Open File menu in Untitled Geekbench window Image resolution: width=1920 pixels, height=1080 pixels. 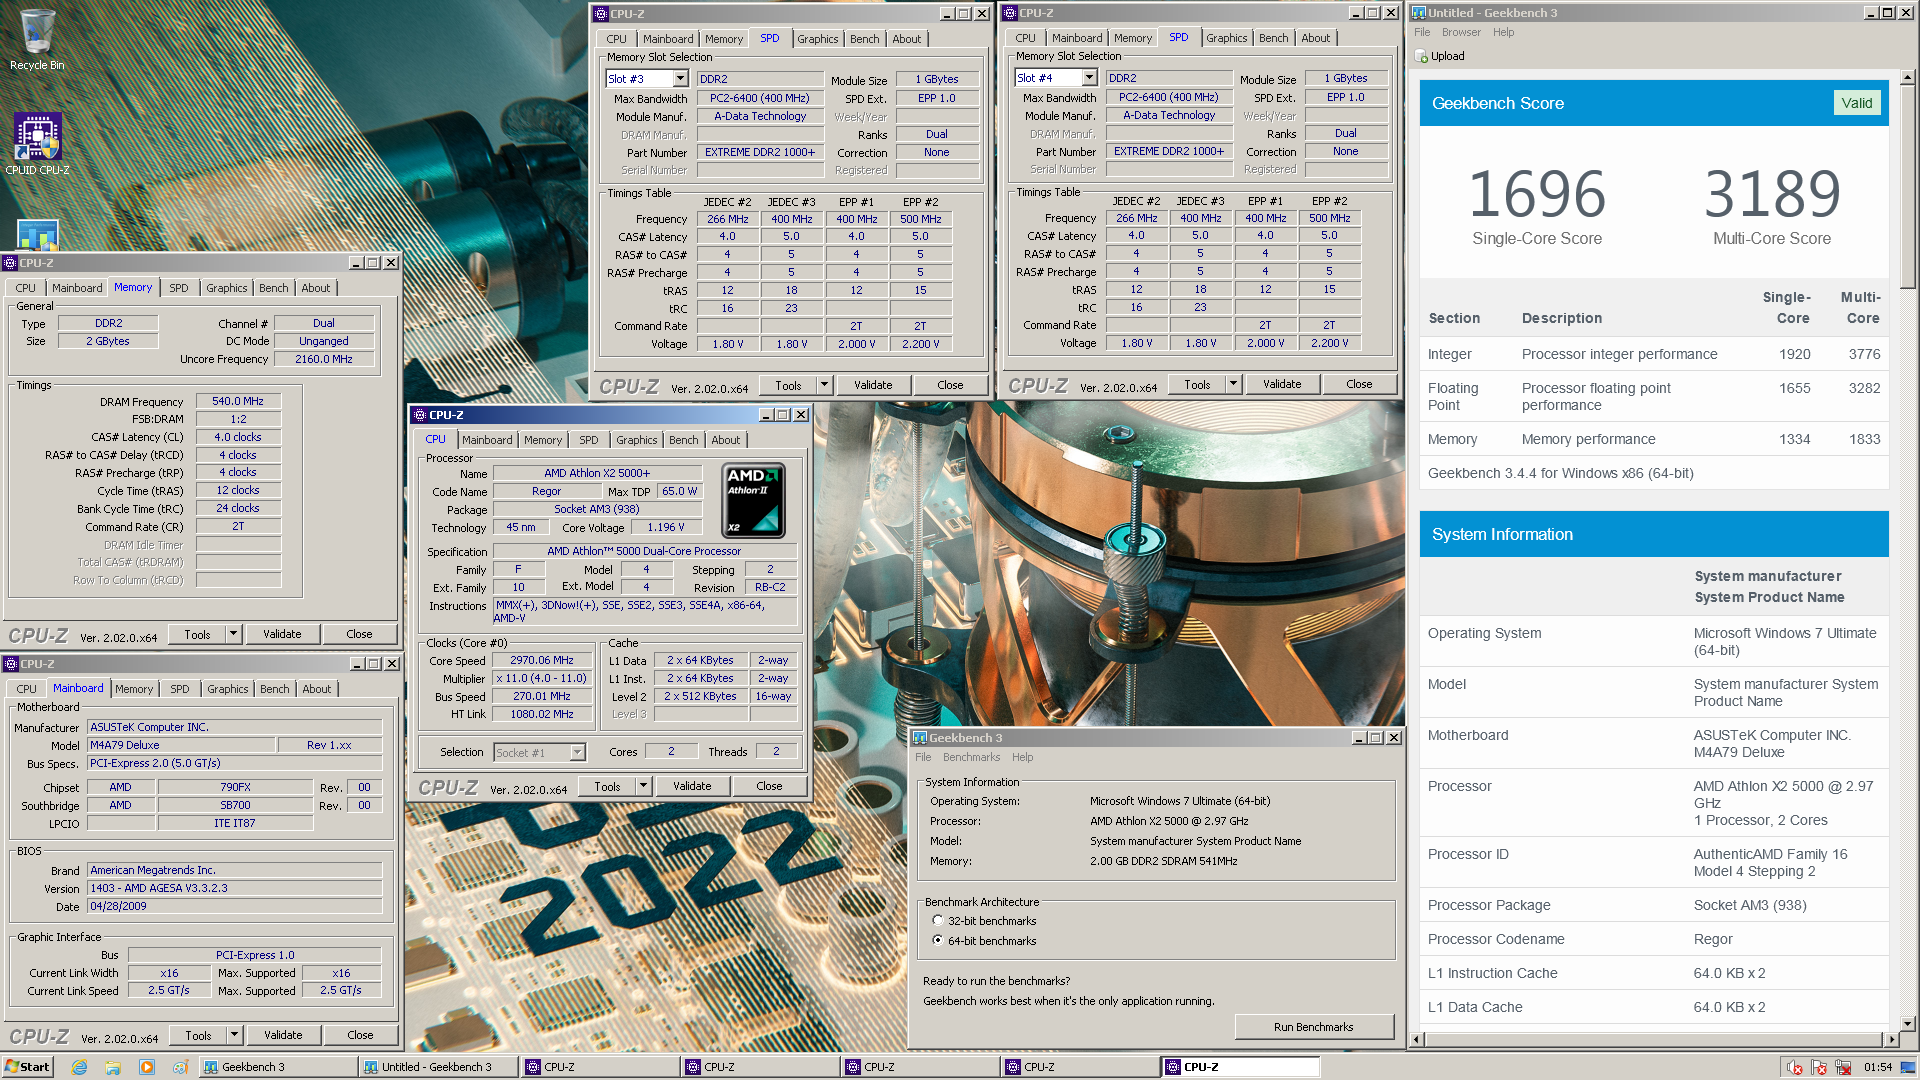point(1422,32)
